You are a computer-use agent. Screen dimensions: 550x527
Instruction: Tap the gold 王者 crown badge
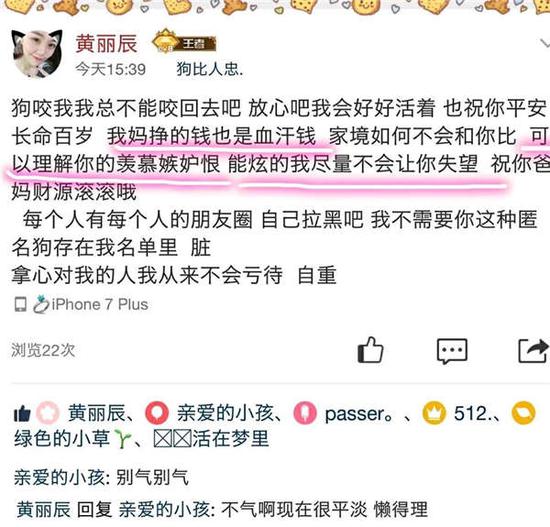184,43
